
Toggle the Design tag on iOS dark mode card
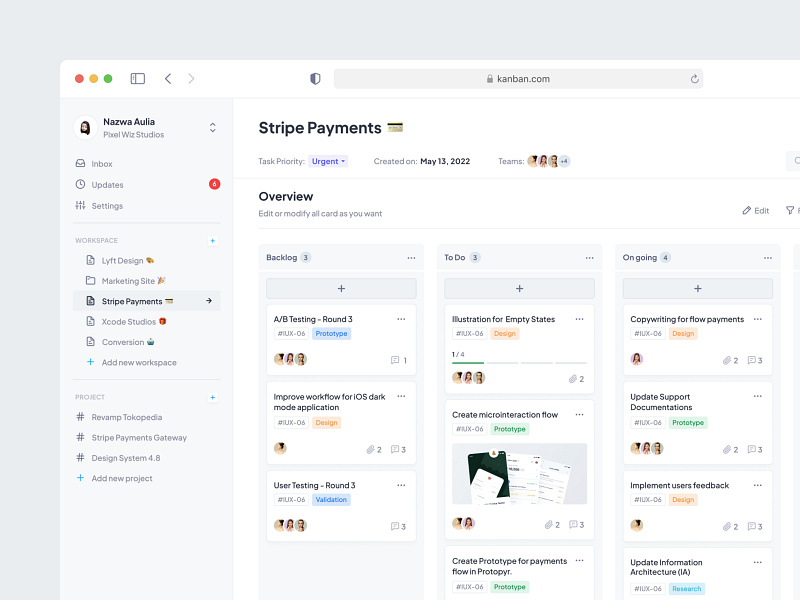[x=325, y=423]
